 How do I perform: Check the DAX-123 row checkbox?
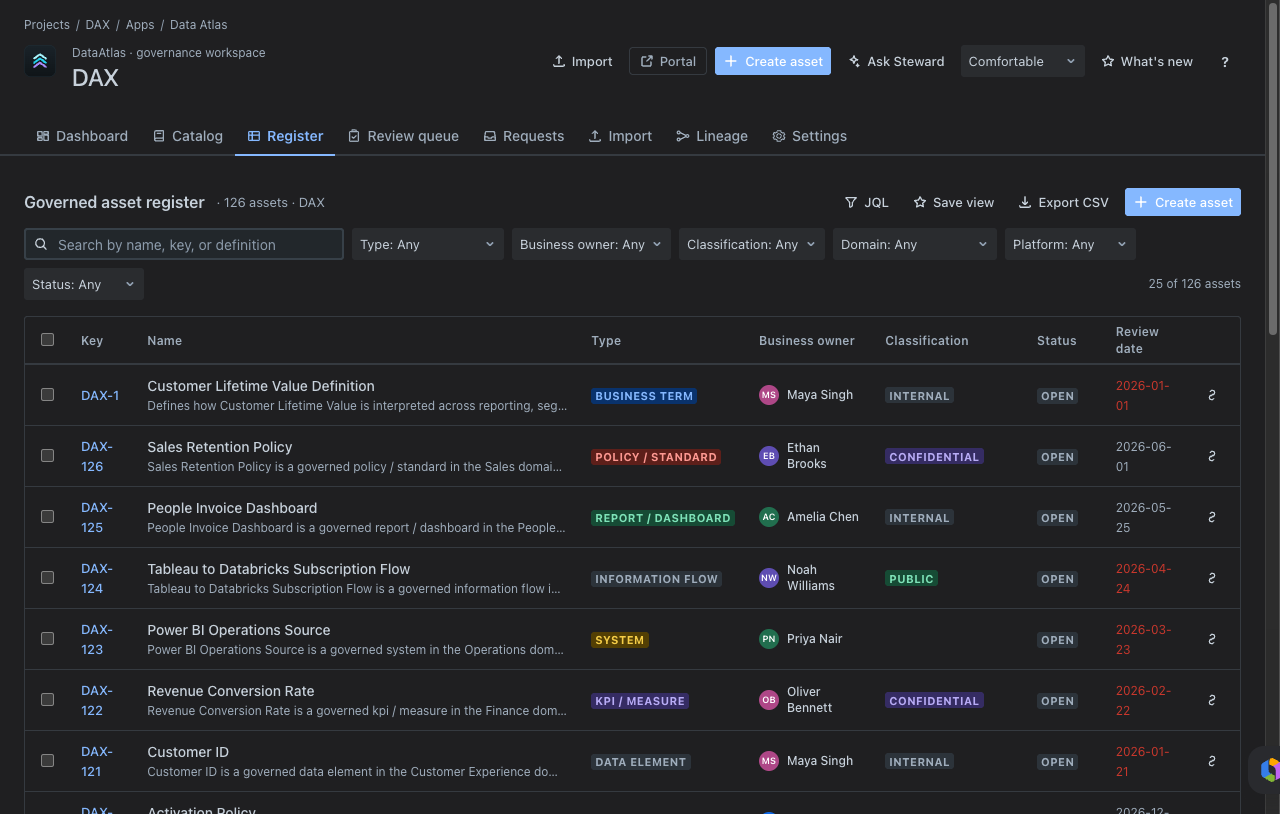click(47, 639)
